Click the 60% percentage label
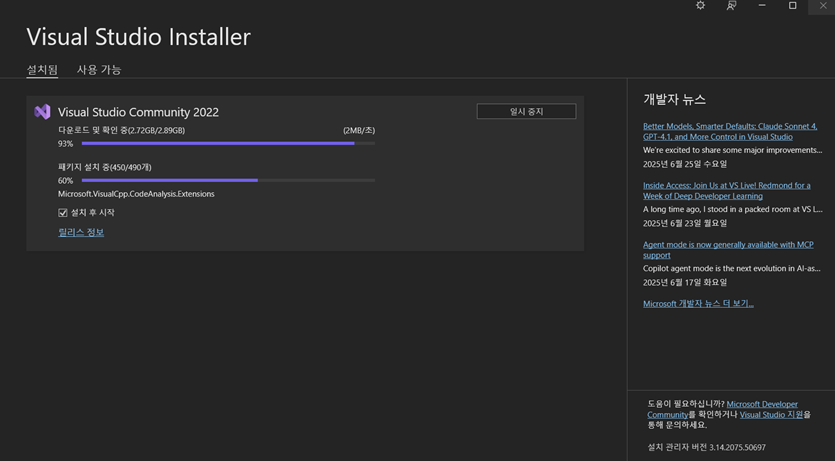Image resolution: width=835 pixels, height=461 pixels. [66, 181]
